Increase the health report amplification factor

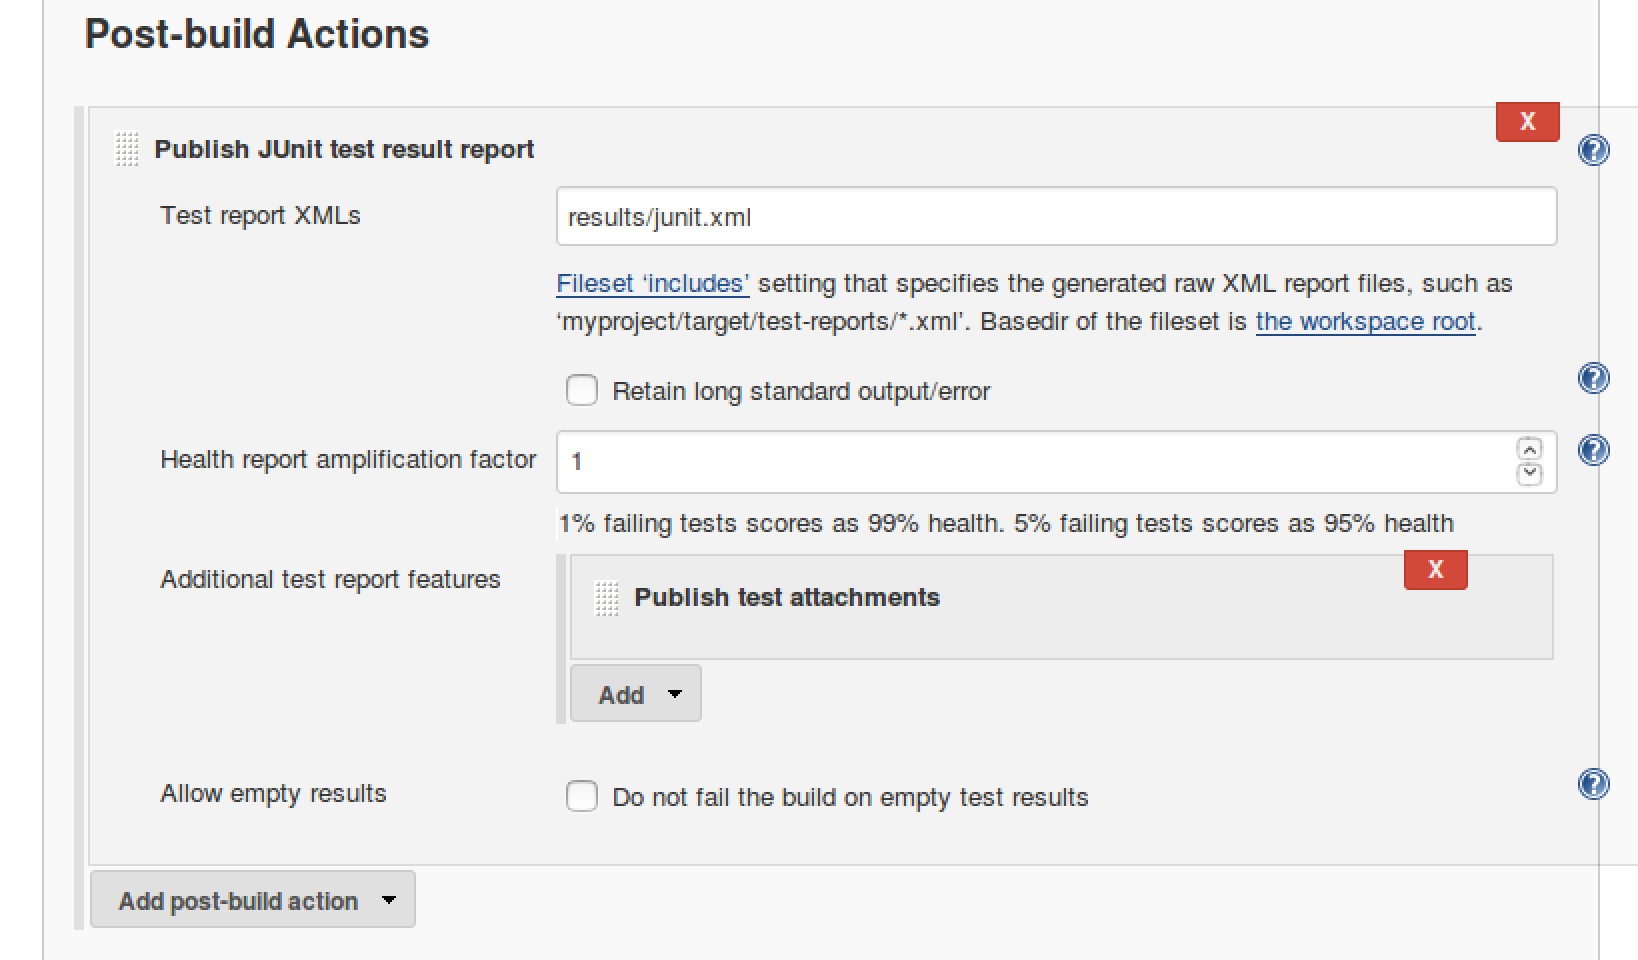coord(1529,449)
